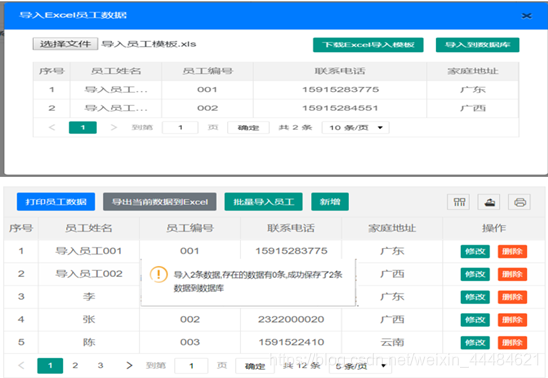Screen dimensions: 548x378
Task: Open the 10 条/页 page size dropdown
Action: pos(355,128)
